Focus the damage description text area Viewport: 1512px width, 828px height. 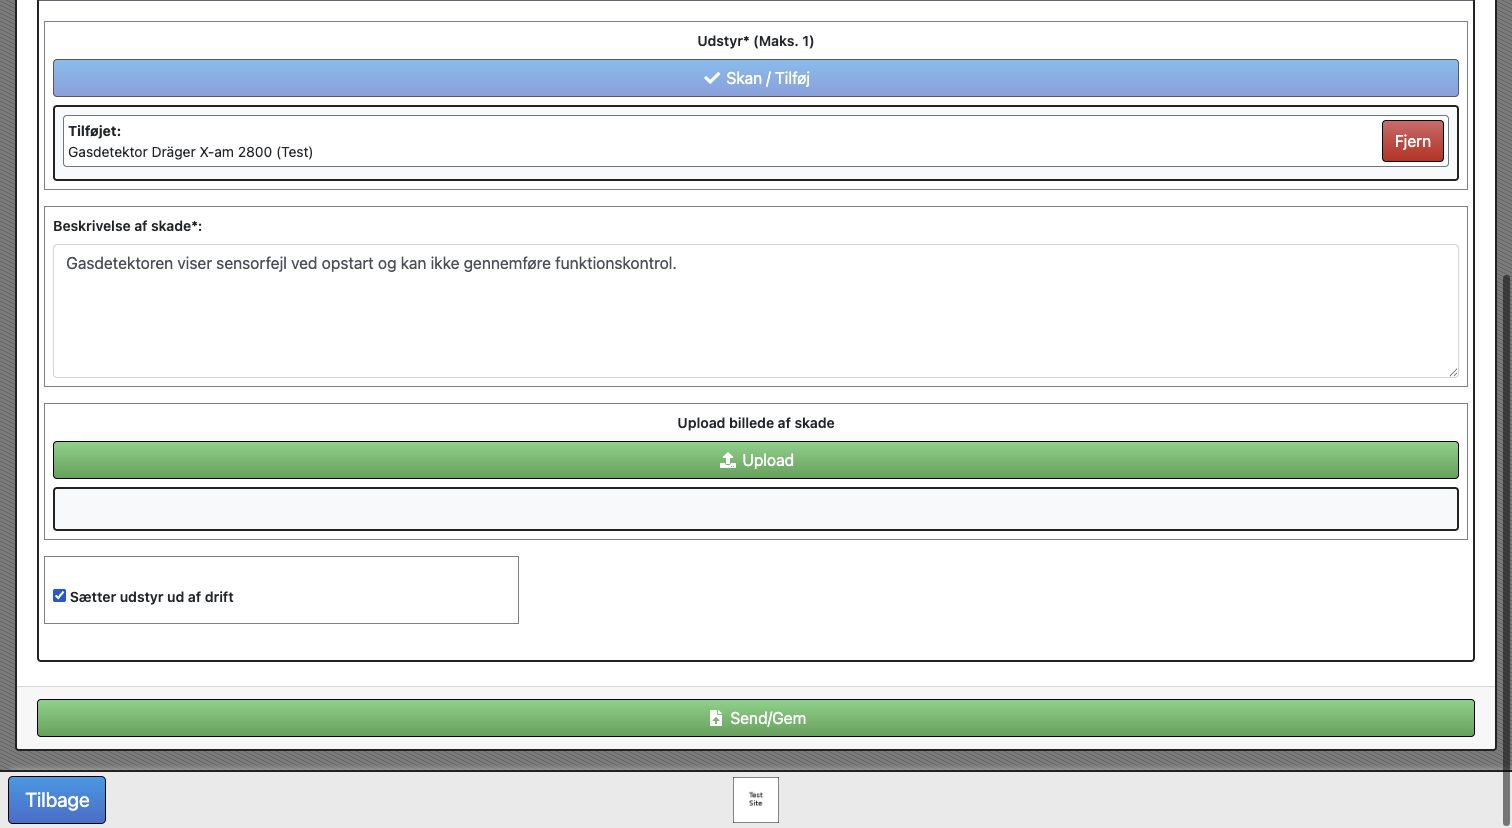point(756,311)
